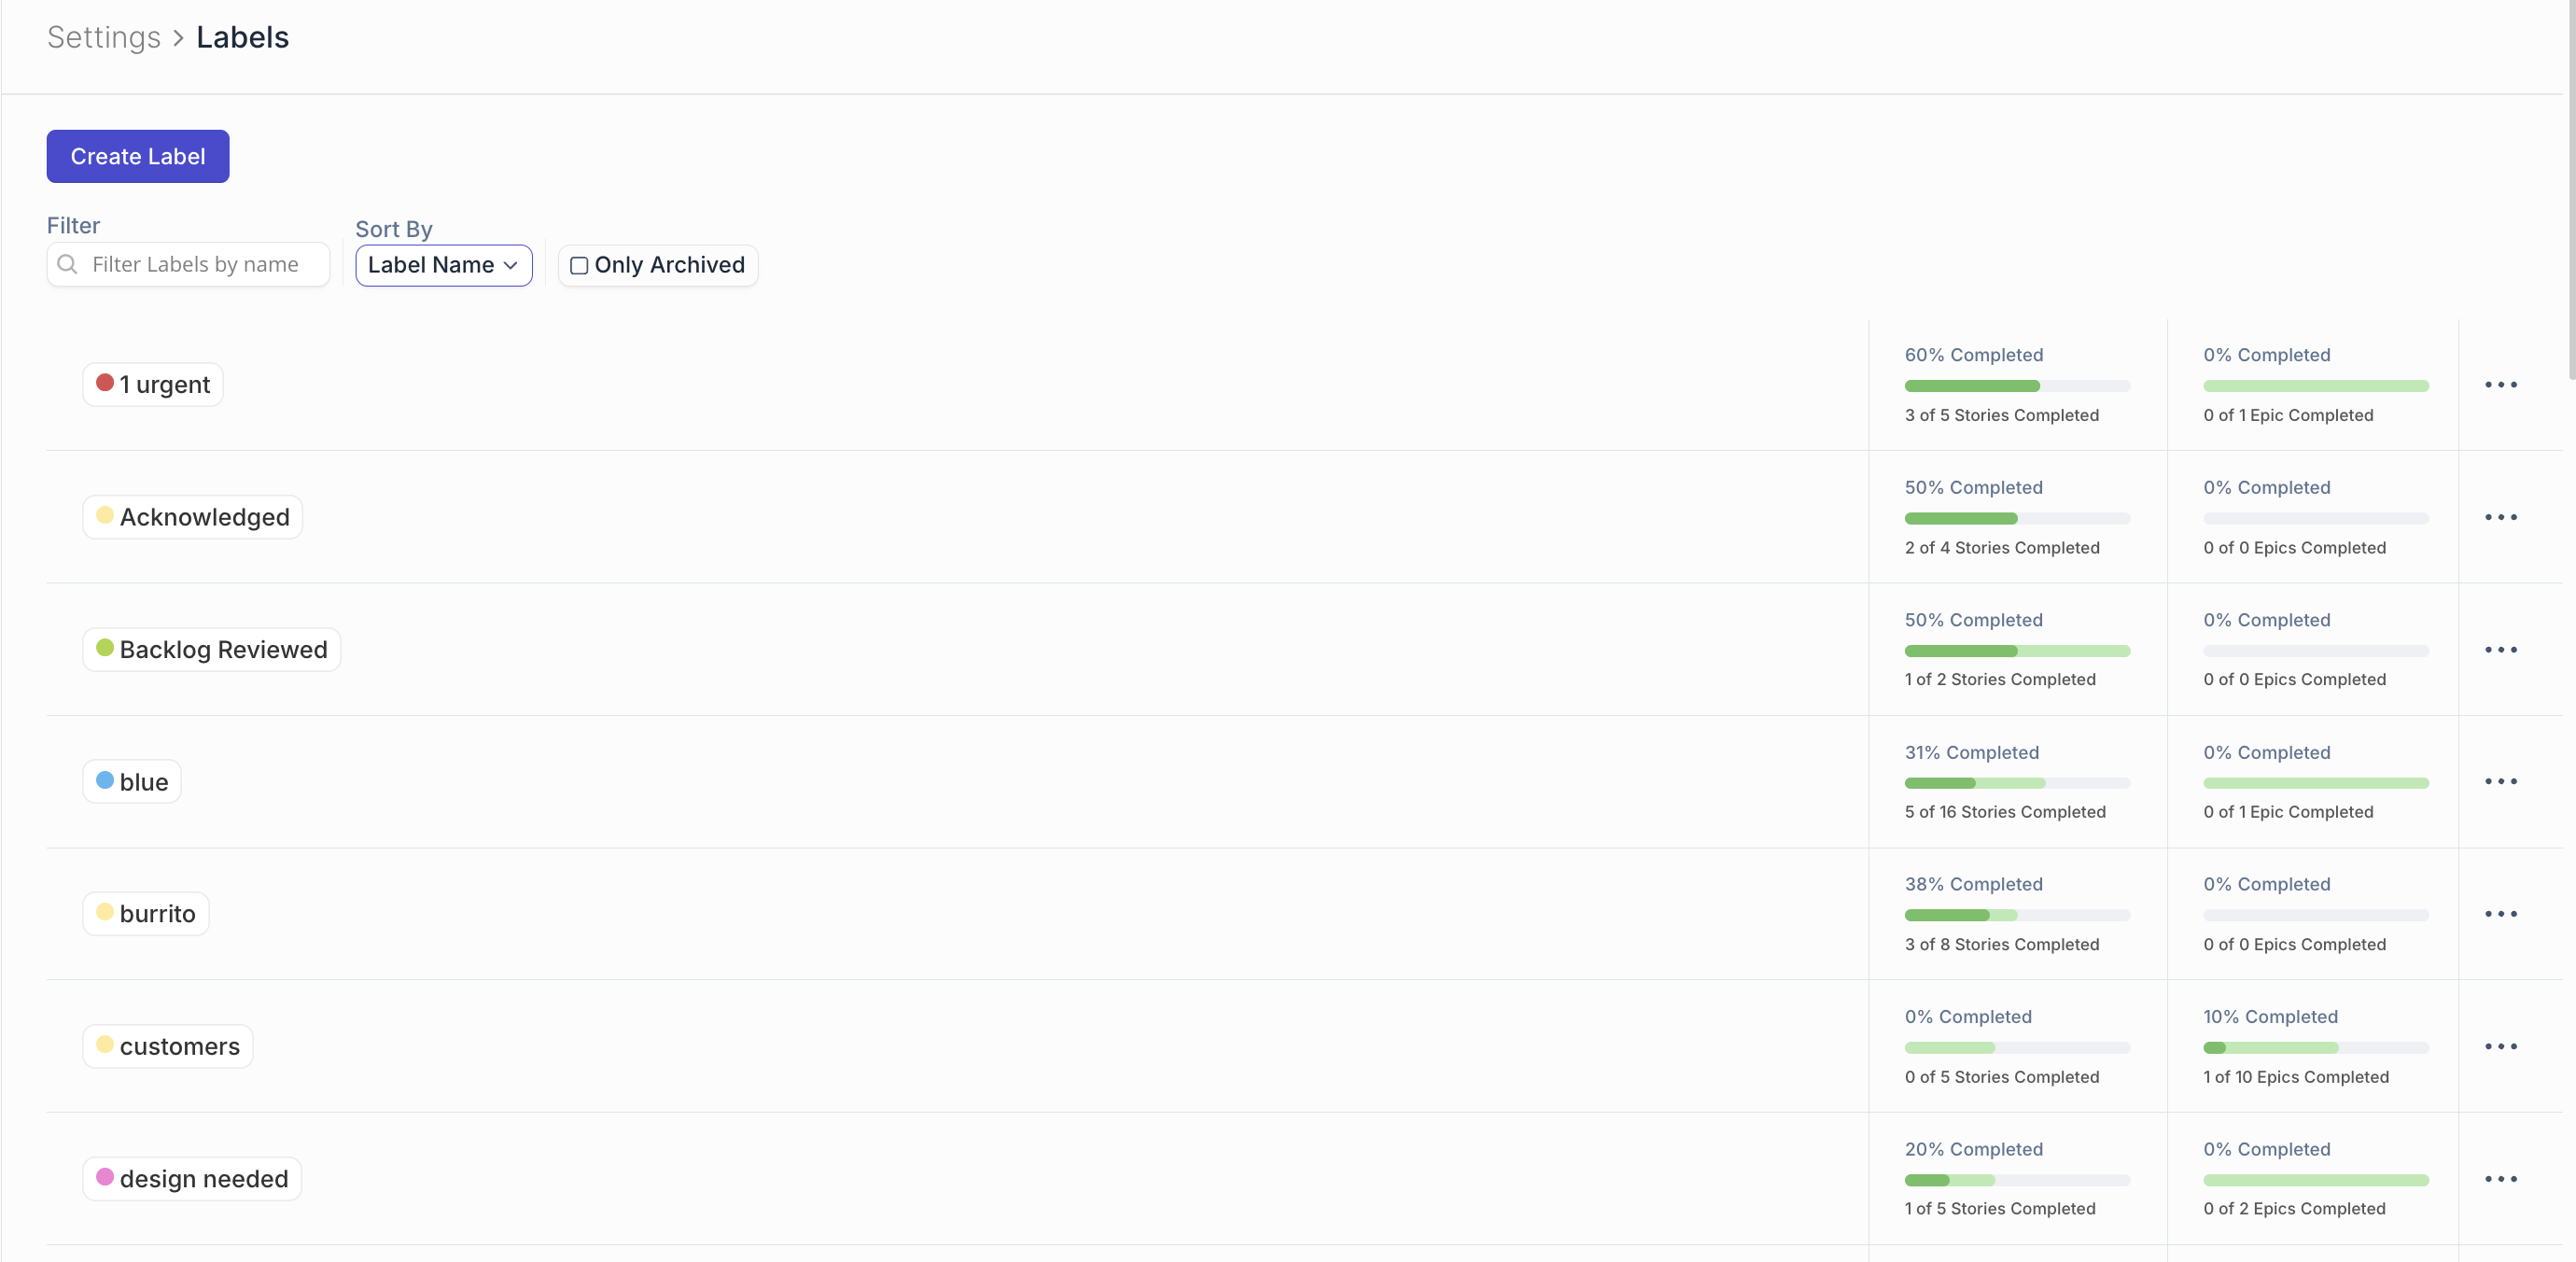
Task: Open the design needed label
Action: (203, 1179)
